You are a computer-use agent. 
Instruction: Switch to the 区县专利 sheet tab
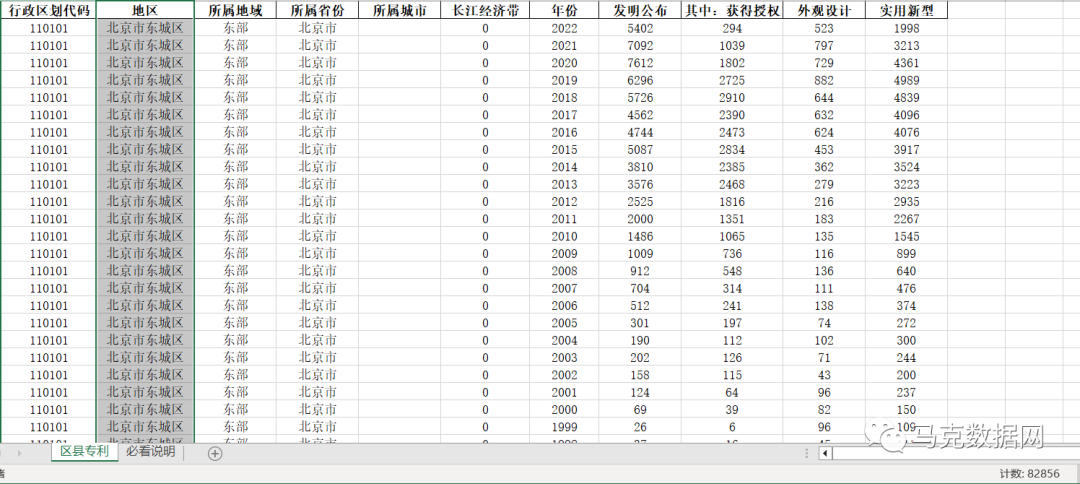[x=85, y=452]
